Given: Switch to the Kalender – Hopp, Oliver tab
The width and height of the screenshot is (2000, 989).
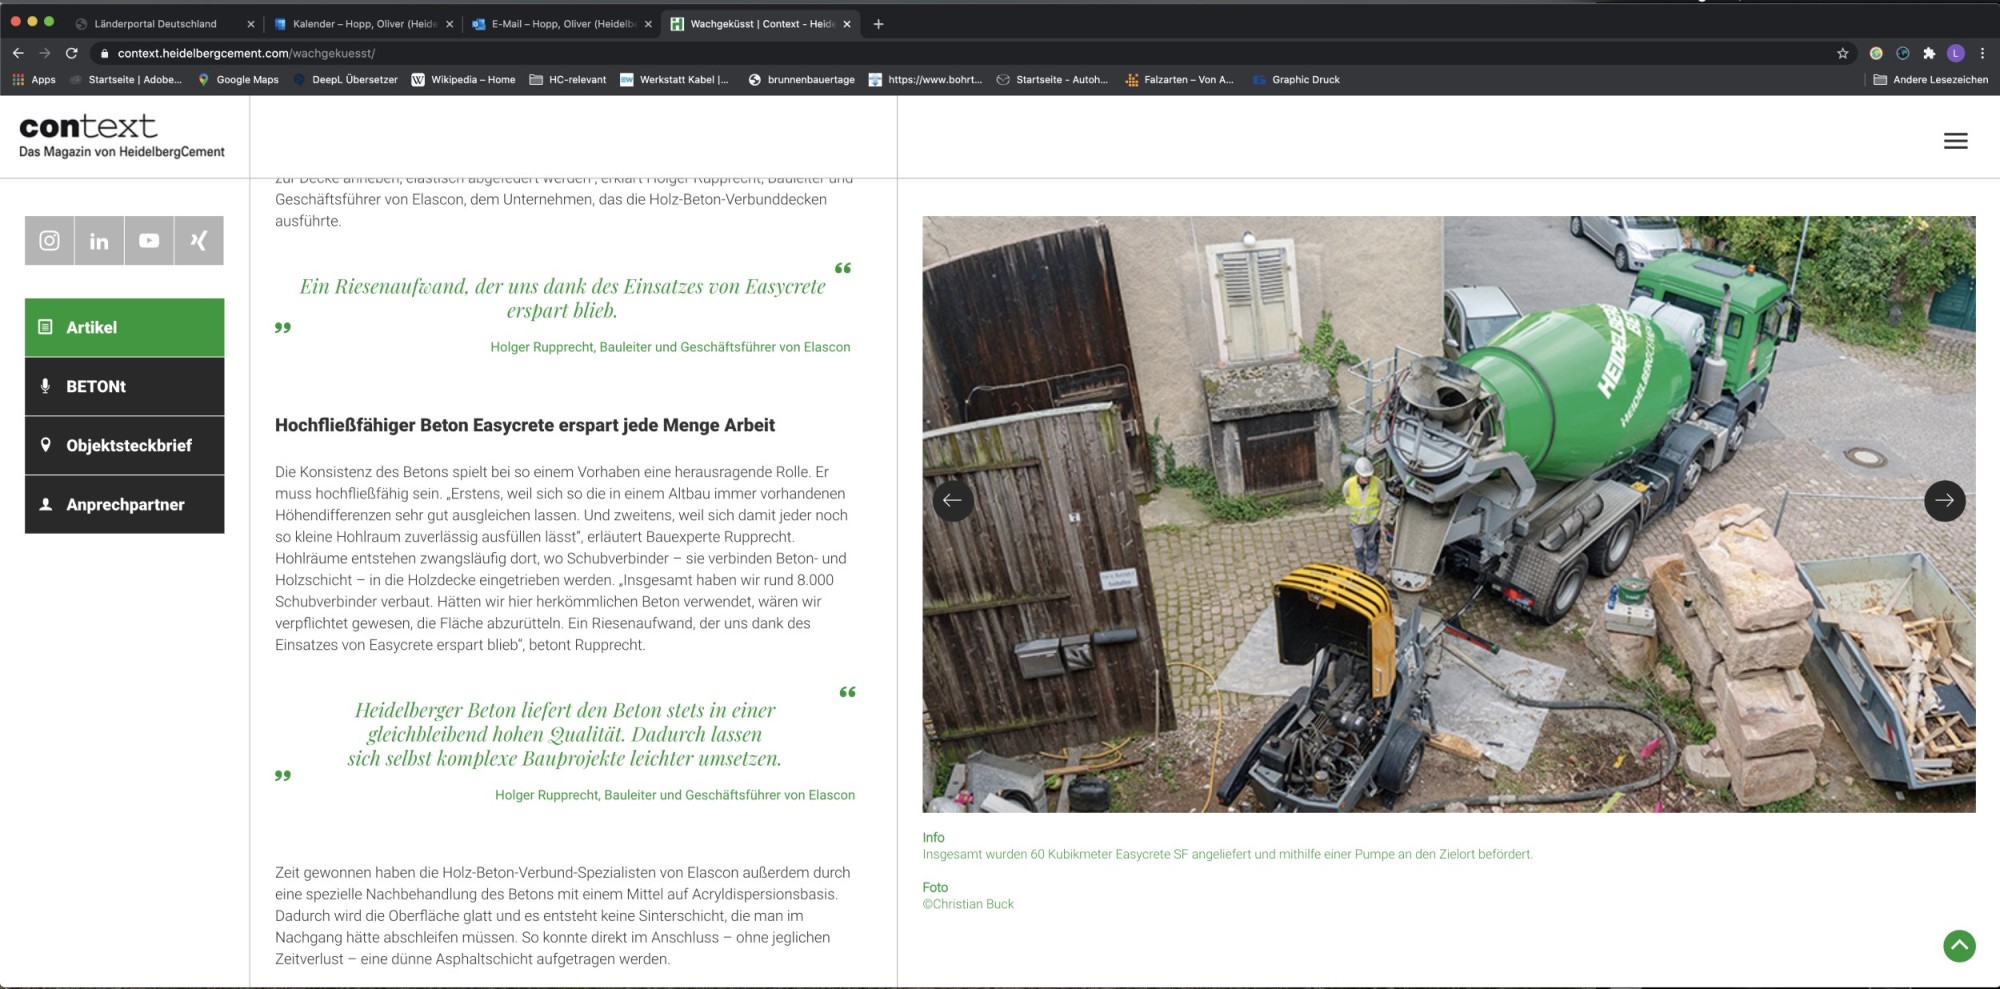Looking at the screenshot, I should 364,24.
